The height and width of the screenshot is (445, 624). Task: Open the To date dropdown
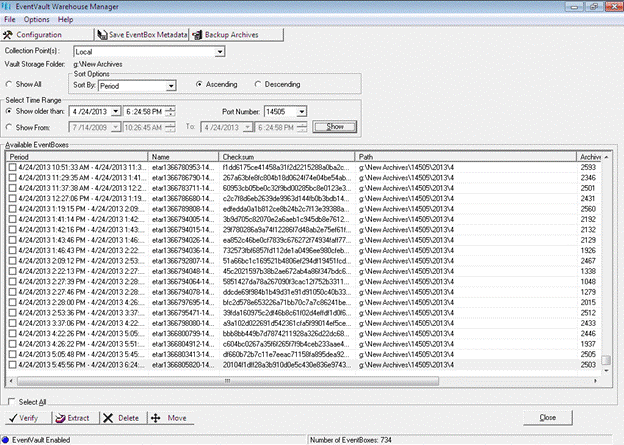tap(248, 128)
